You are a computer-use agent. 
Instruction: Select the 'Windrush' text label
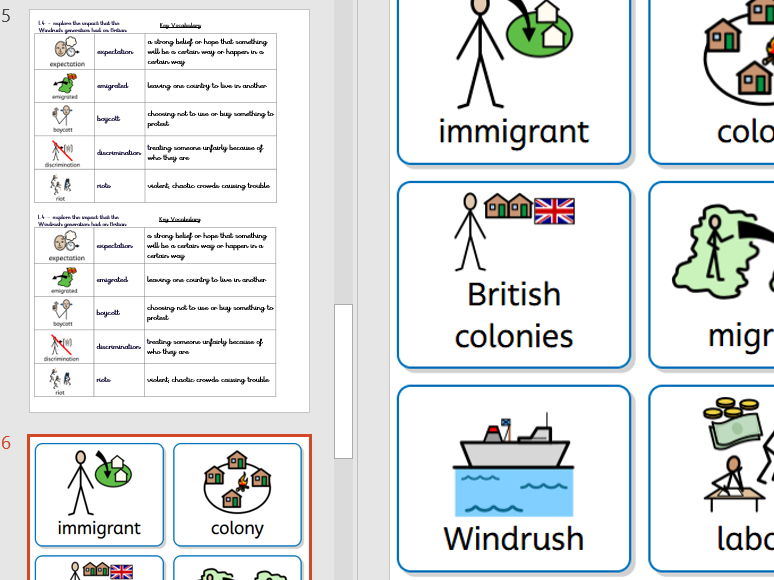[x=514, y=538]
